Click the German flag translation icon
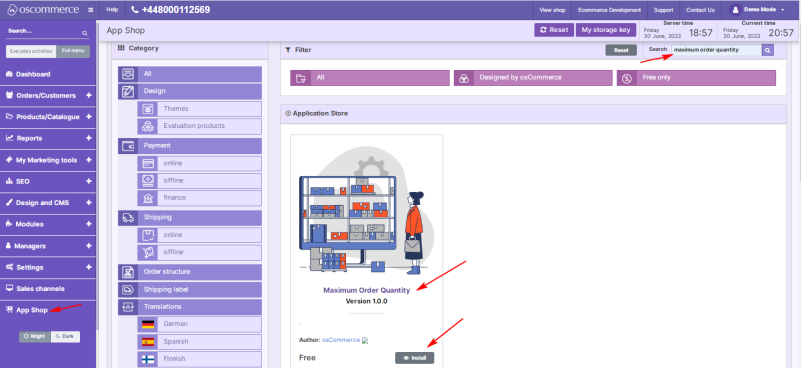This screenshot has width=801, height=368. click(148, 324)
